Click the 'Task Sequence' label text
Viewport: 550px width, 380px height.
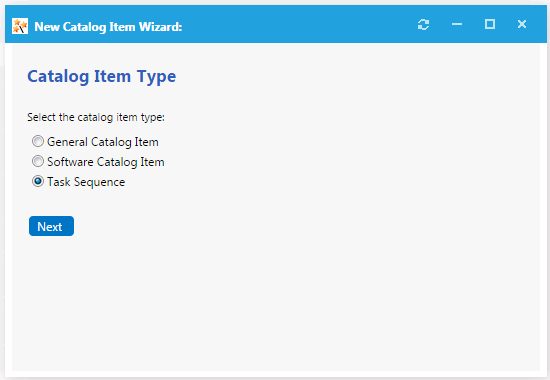[x=86, y=182]
